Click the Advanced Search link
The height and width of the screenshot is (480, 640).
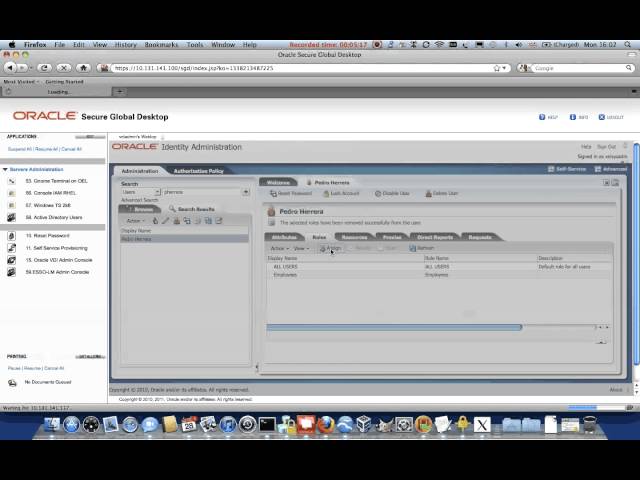coord(139,200)
